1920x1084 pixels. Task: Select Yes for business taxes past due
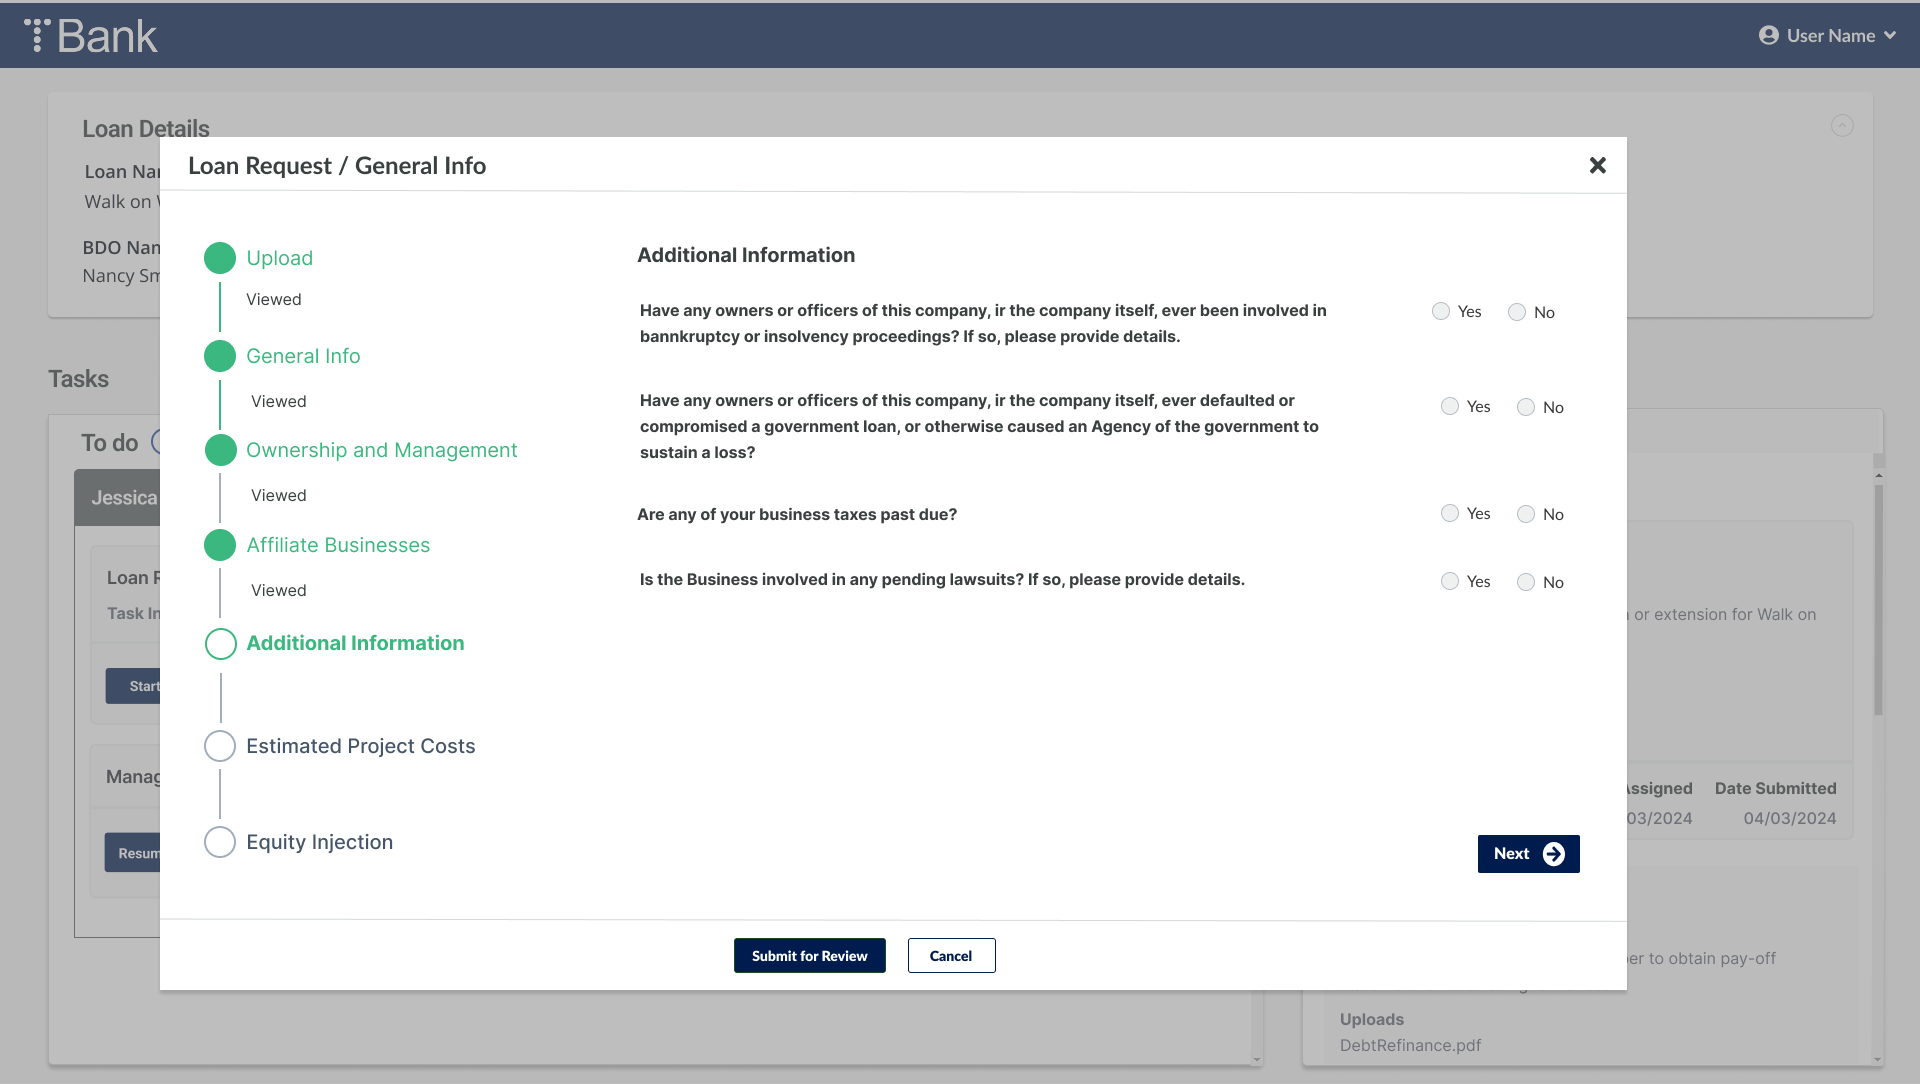[x=1450, y=514]
